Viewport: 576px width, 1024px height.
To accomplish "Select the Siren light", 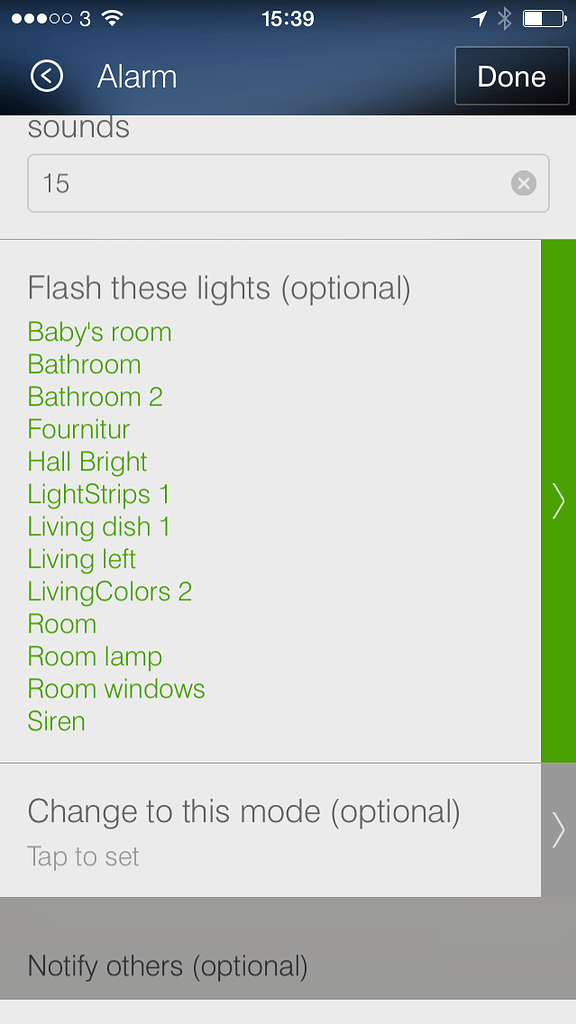I will [x=56, y=721].
